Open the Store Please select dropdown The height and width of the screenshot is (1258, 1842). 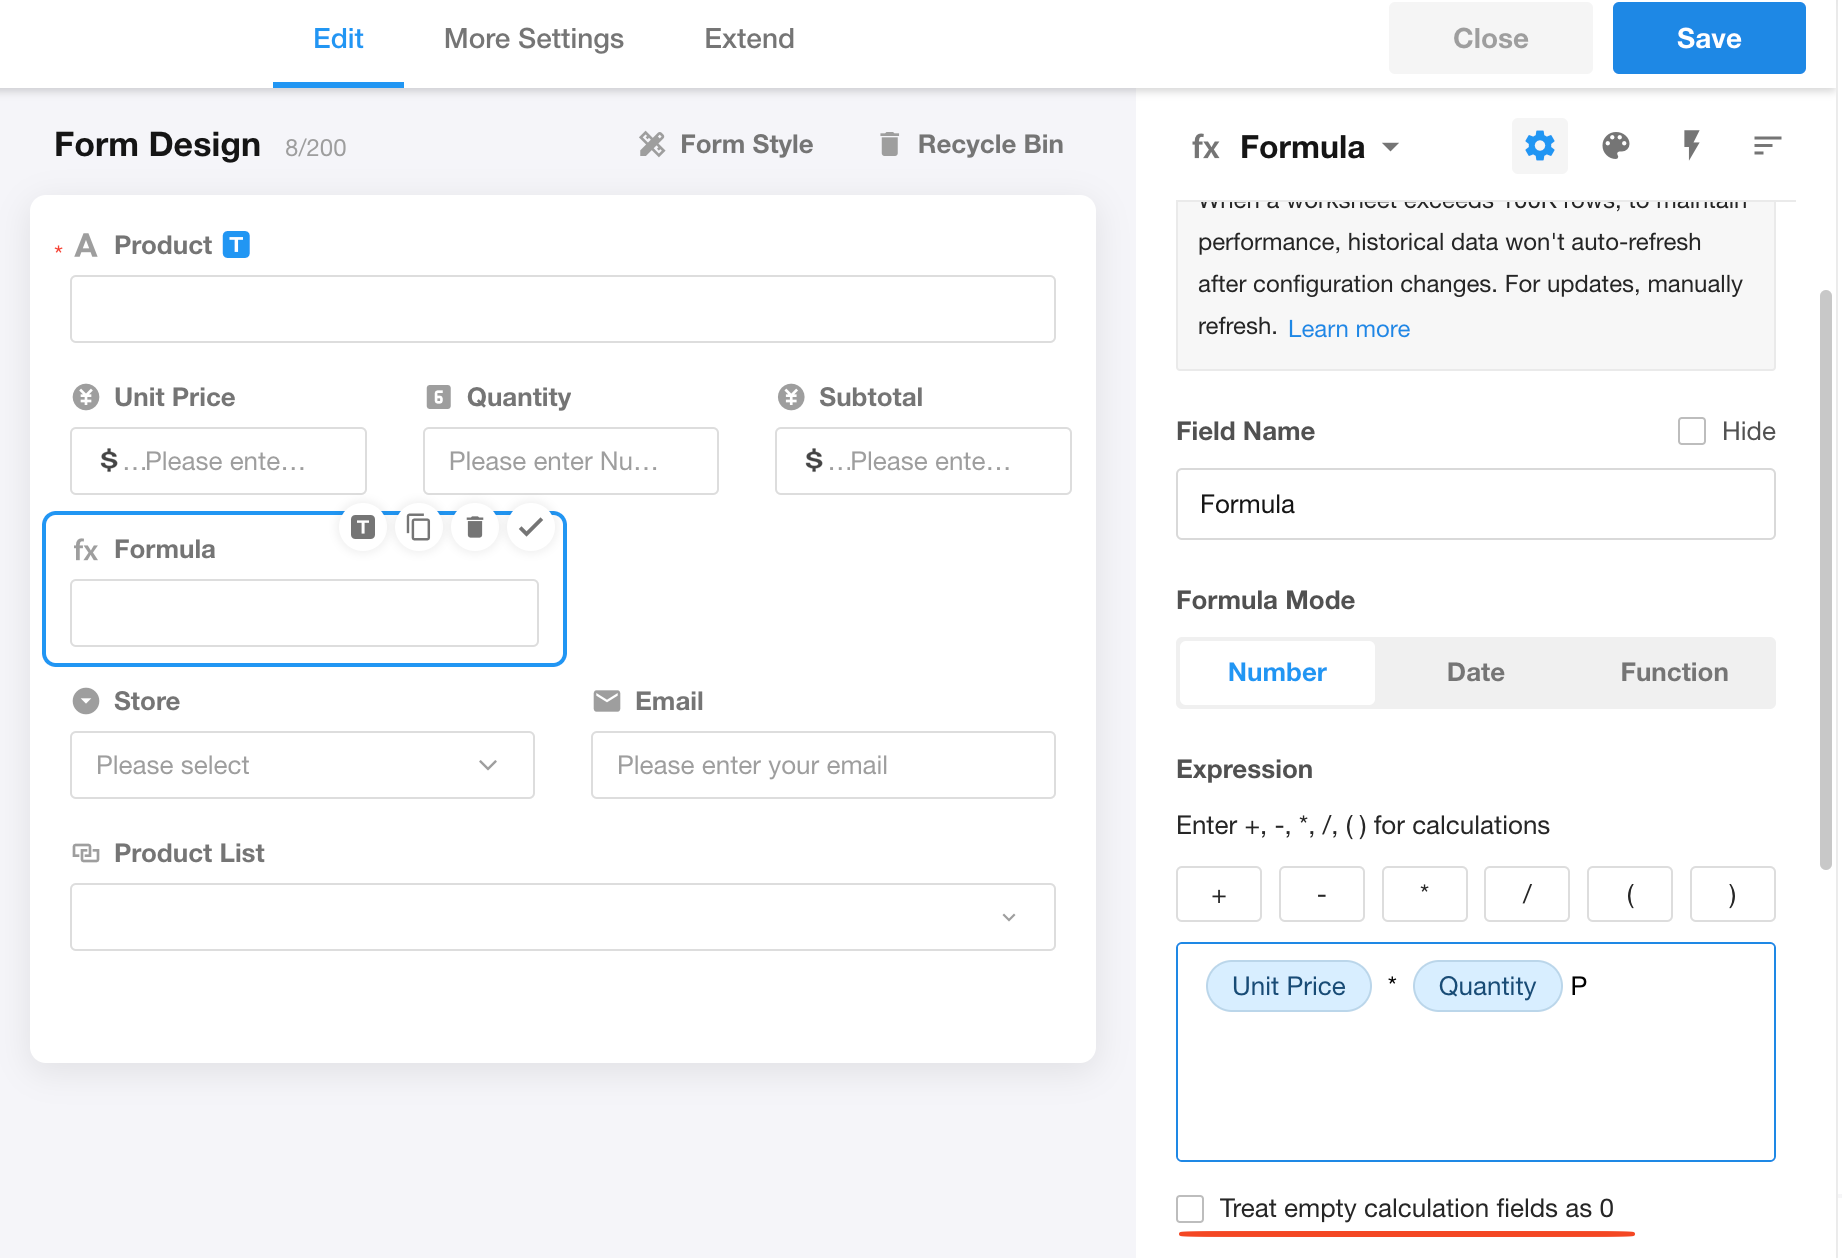[x=302, y=765]
